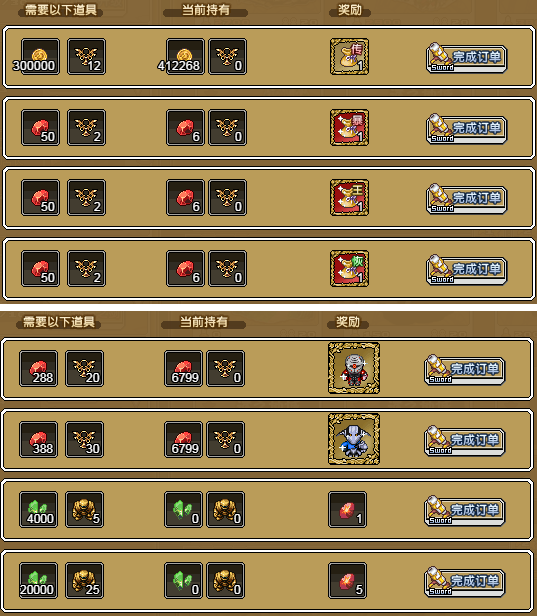Click the blue-armored character reward portrait
This screenshot has height=616, width=537.
tap(354, 439)
